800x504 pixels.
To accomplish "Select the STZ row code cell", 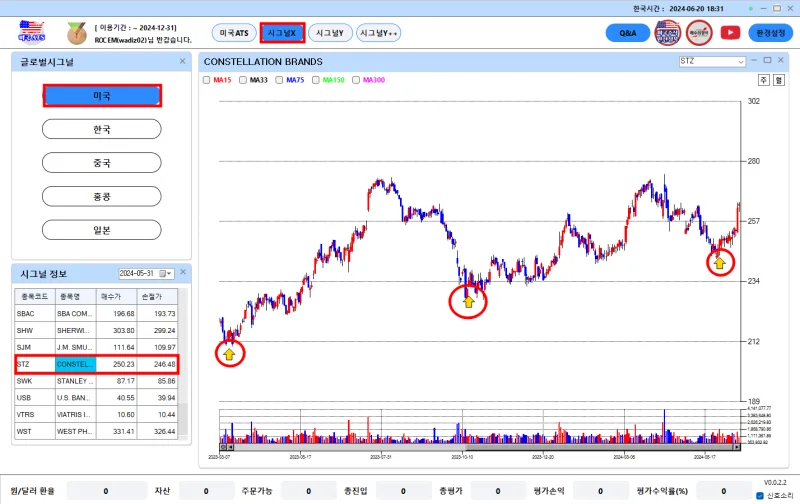I will click(x=35, y=364).
